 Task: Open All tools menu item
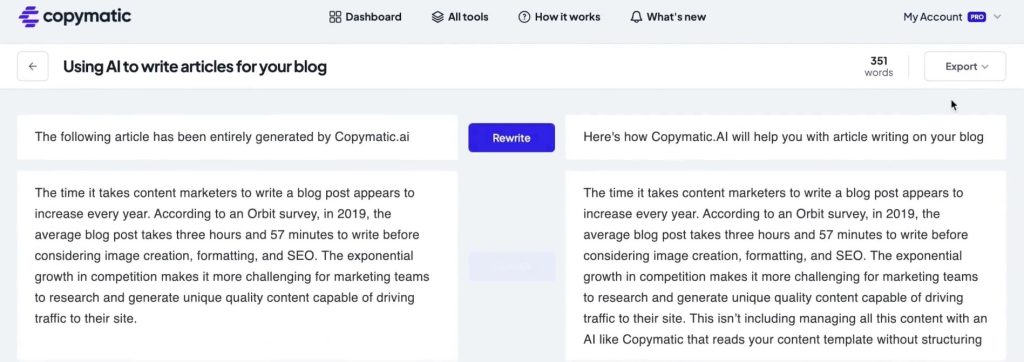tap(460, 17)
